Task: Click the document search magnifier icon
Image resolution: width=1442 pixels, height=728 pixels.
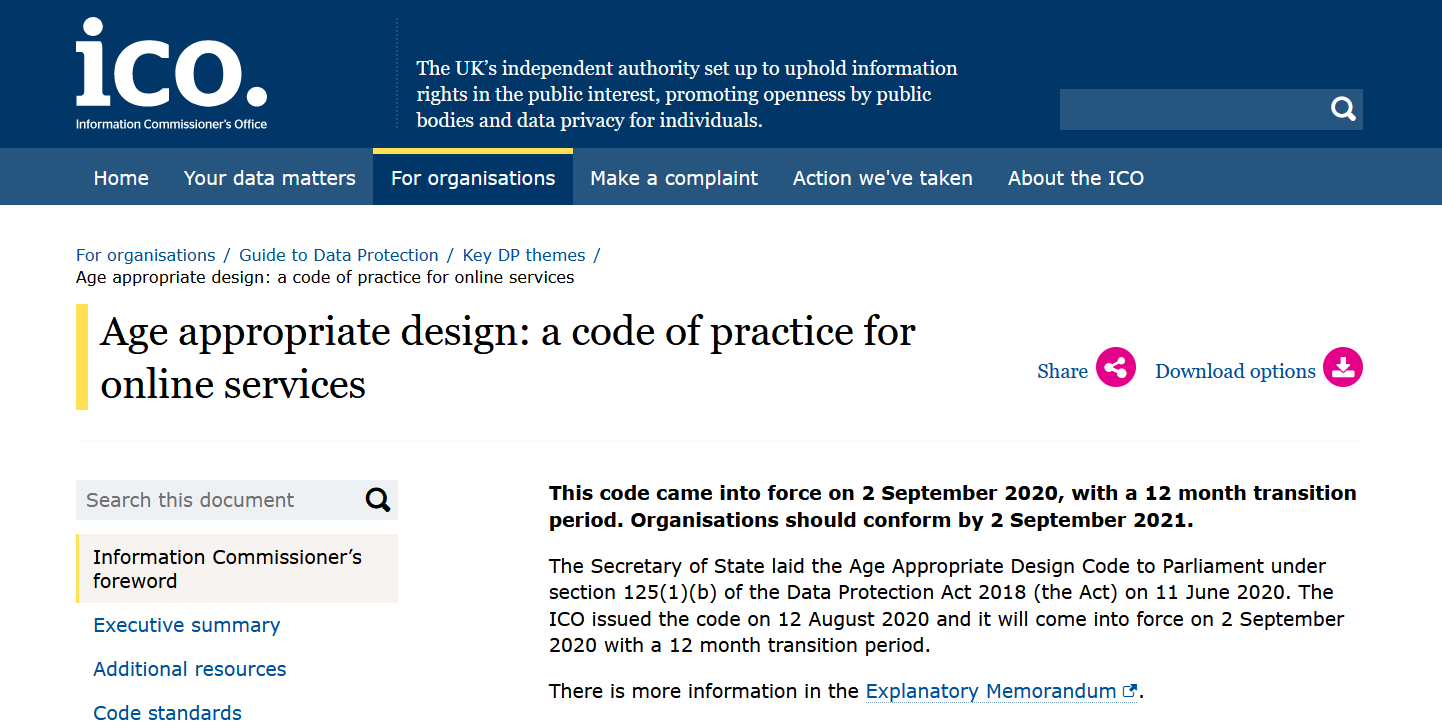Action: [x=378, y=500]
